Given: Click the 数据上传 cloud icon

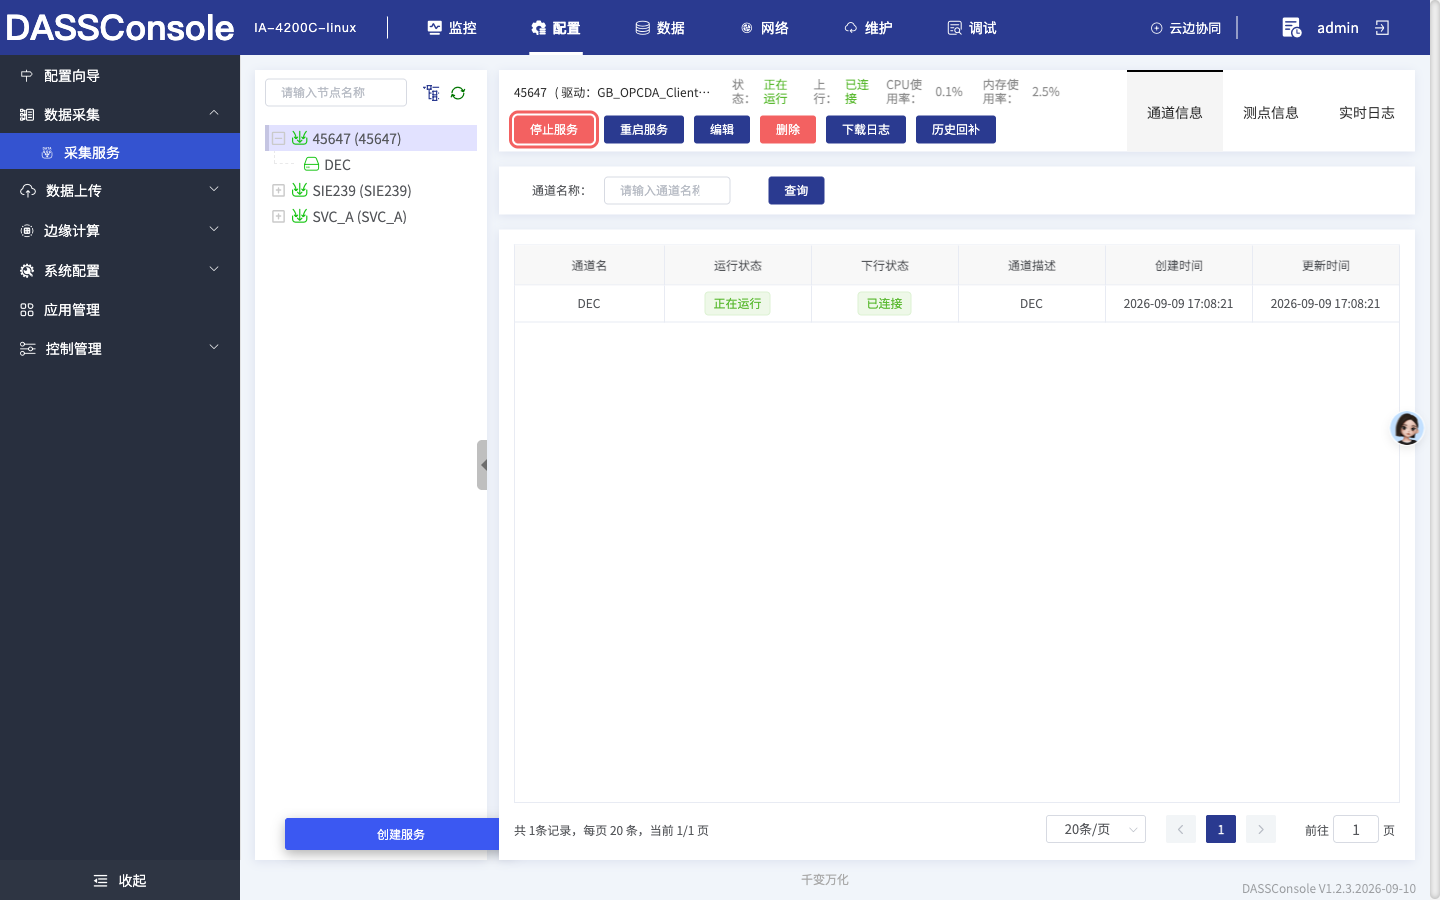Looking at the screenshot, I should [28, 191].
